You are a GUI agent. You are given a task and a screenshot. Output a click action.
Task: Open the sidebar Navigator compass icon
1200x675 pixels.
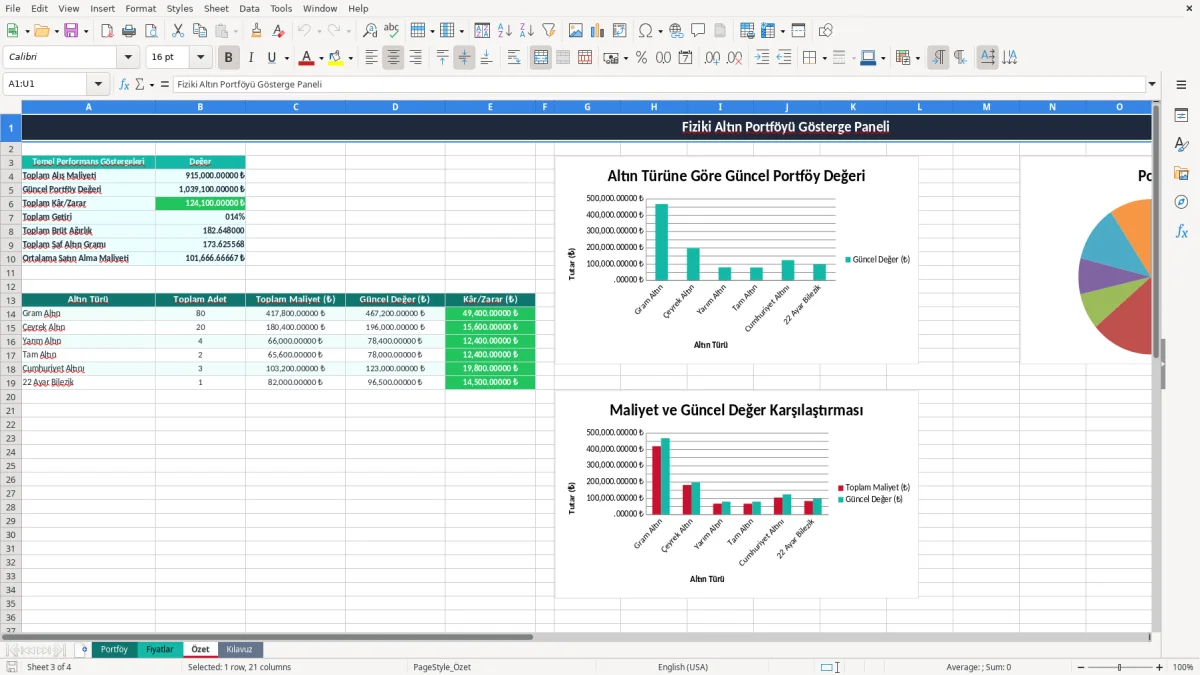1181,203
